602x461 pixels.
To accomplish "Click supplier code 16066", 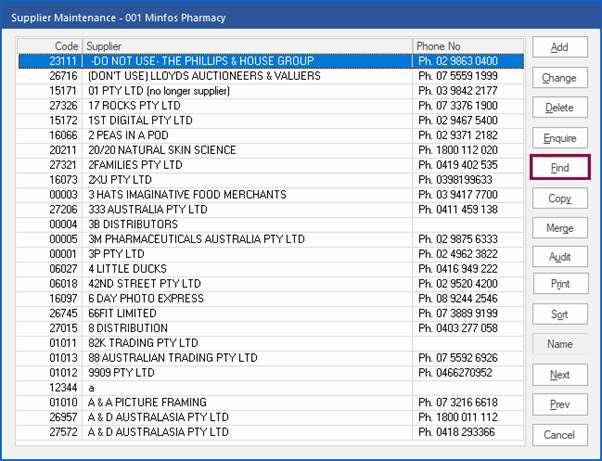I will pos(63,135).
